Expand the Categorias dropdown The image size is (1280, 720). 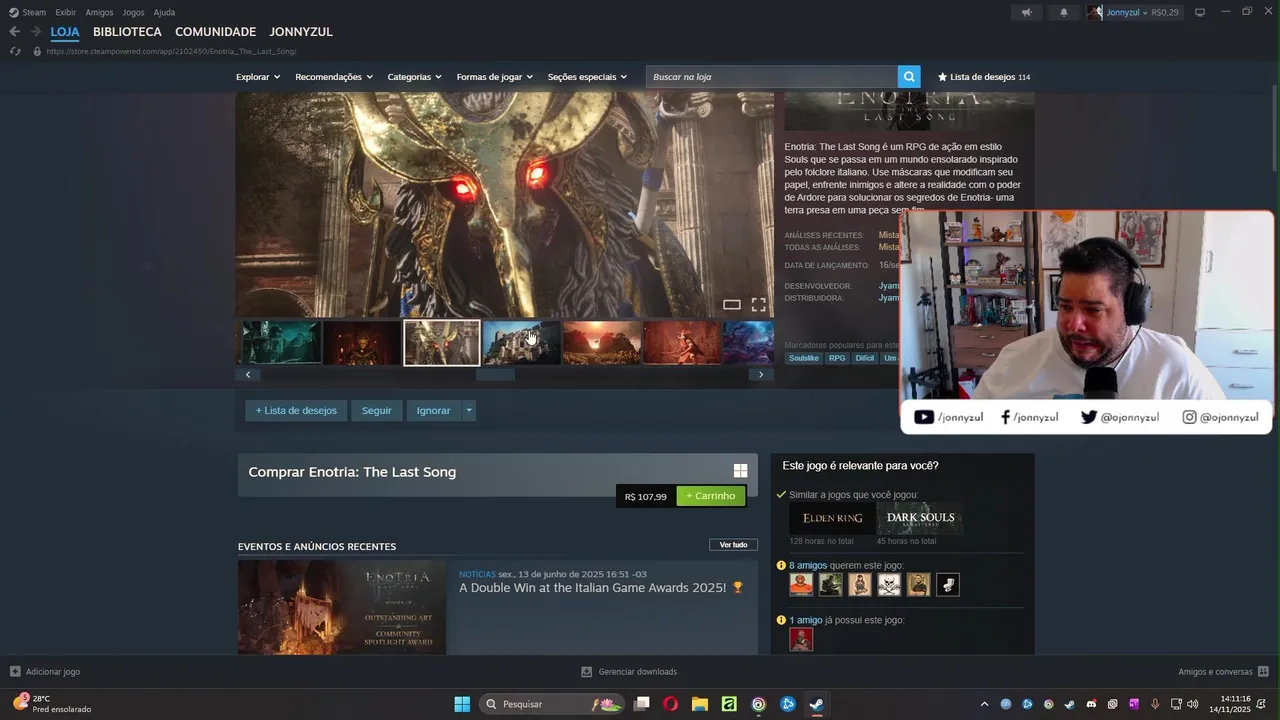(x=415, y=77)
